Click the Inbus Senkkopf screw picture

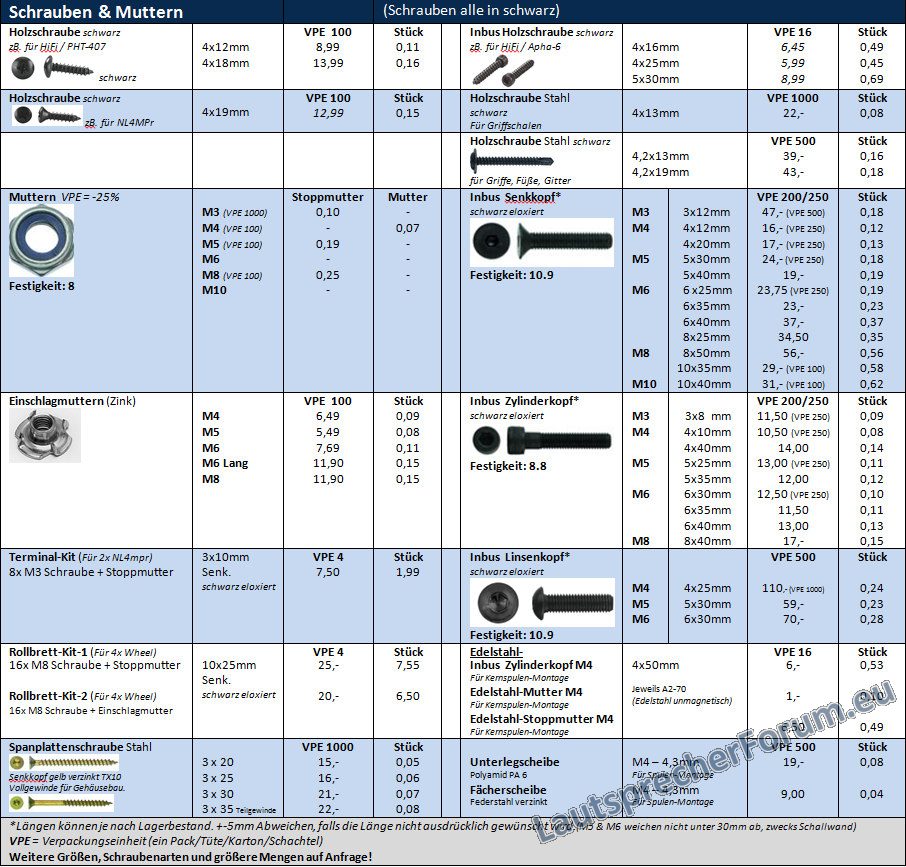542,242
